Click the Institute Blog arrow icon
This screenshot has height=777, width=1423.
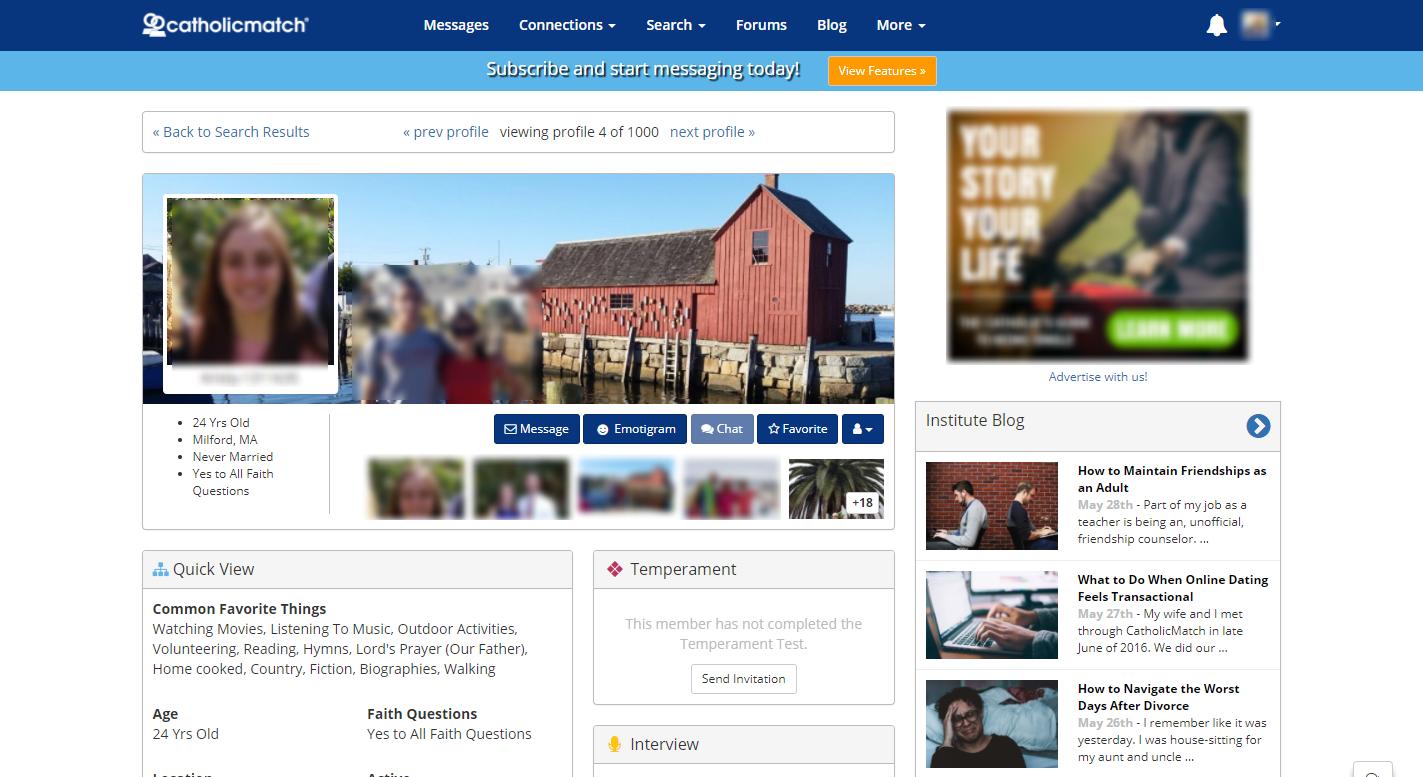1258,426
